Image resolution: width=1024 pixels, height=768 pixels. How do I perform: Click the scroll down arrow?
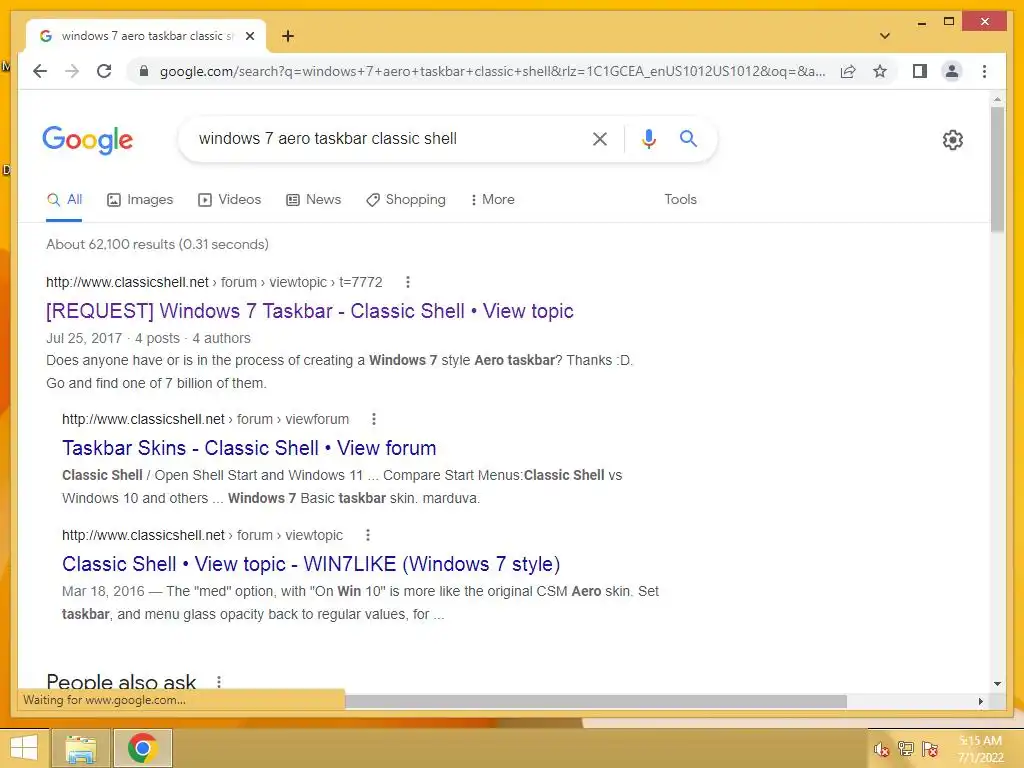pyautogui.click(x=997, y=684)
